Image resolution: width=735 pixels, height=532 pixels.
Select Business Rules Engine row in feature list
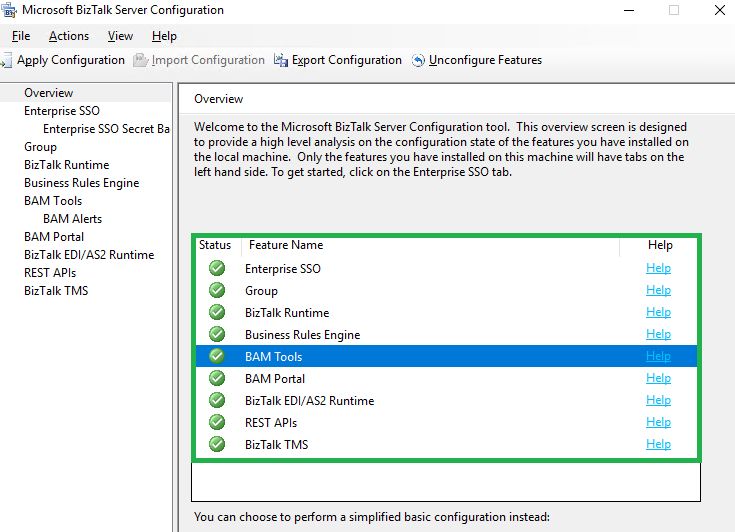446,334
